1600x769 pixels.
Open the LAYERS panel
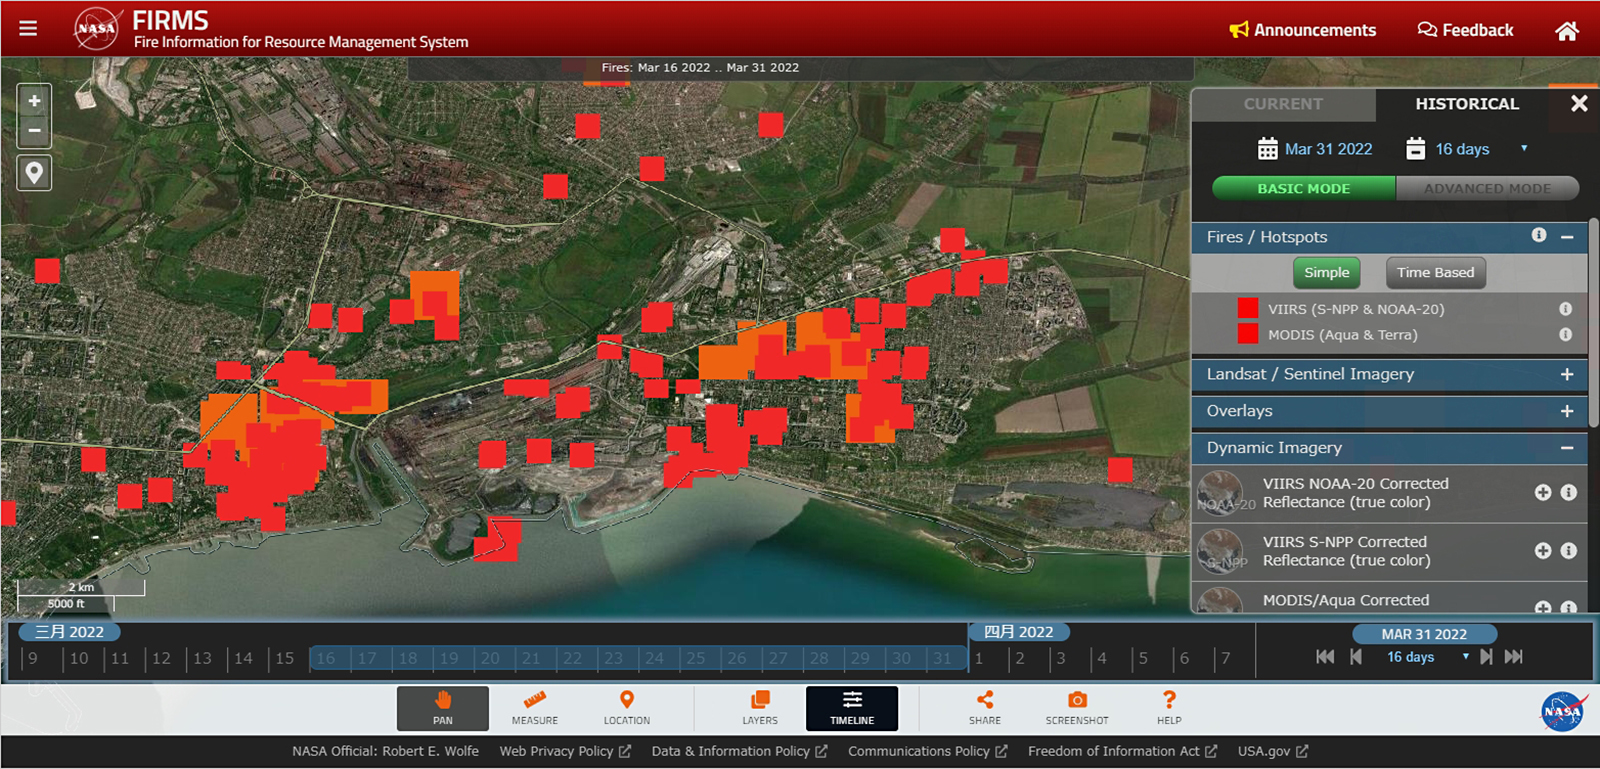click(760, 708)
